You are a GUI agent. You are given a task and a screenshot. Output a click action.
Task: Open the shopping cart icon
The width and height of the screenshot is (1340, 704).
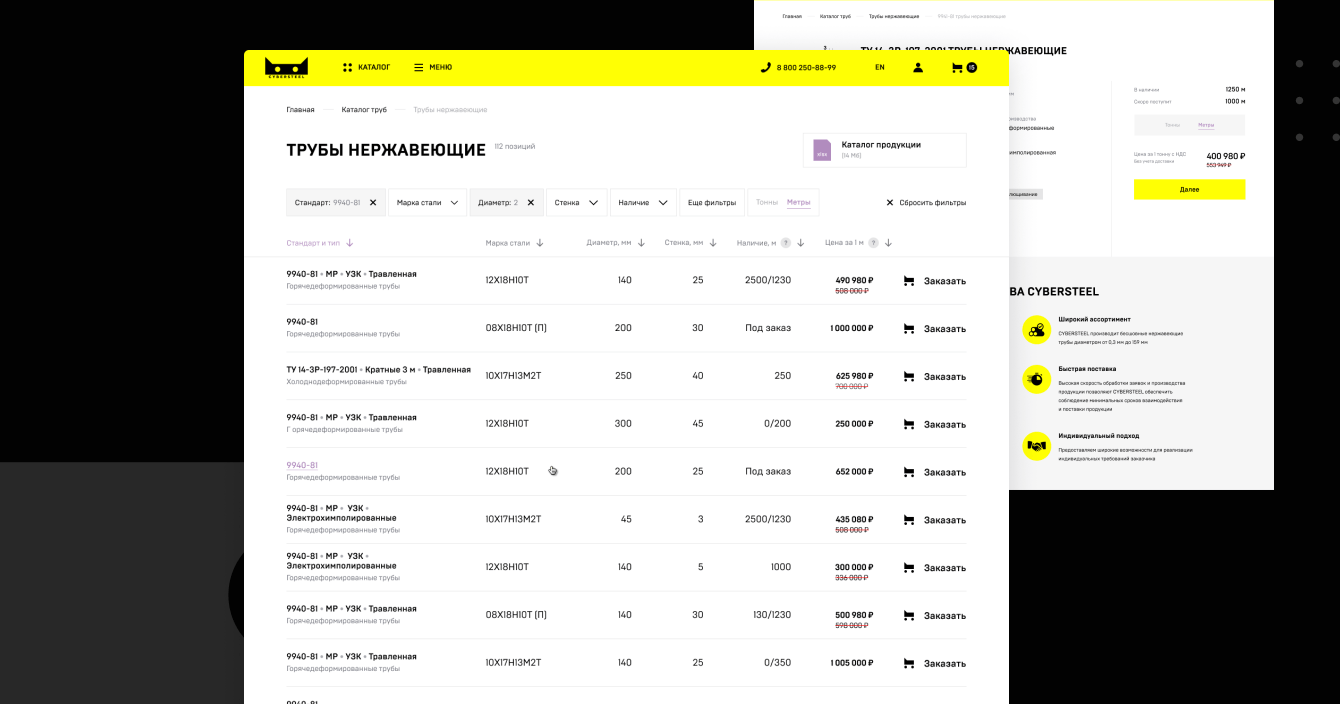[957, 67]
